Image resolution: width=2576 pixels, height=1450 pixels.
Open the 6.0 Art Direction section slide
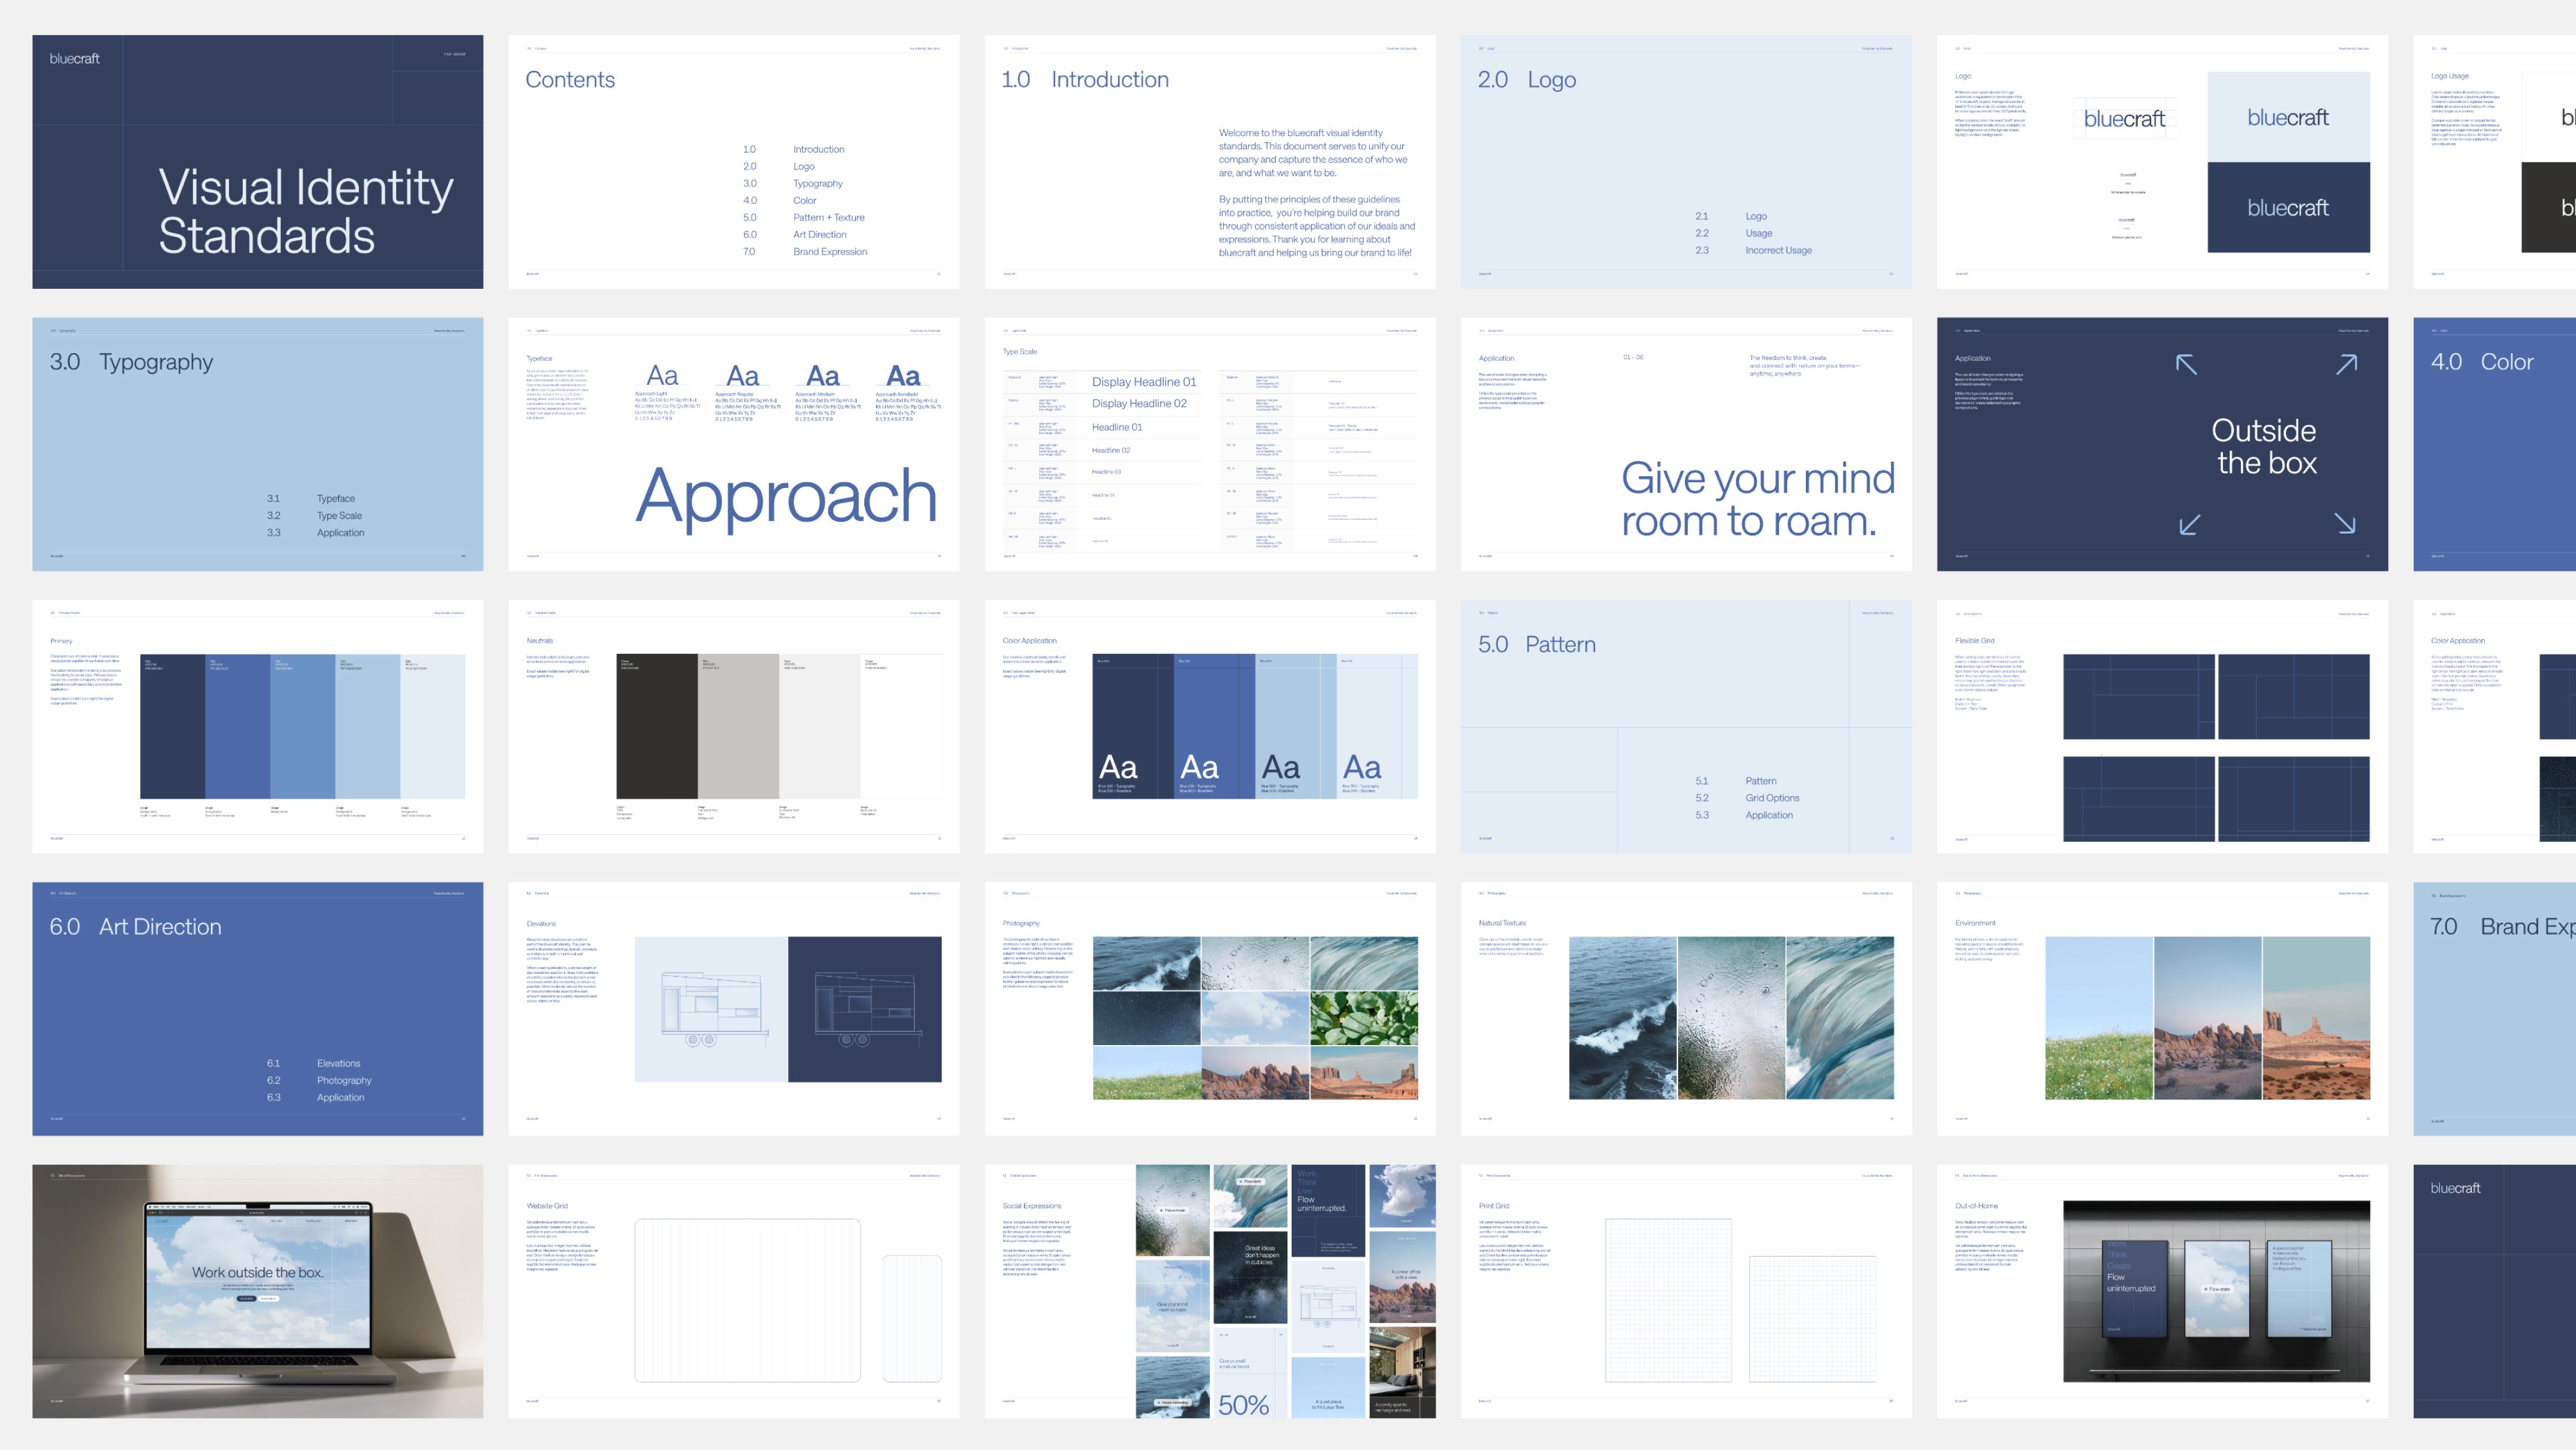click(x=257, y=1008)
